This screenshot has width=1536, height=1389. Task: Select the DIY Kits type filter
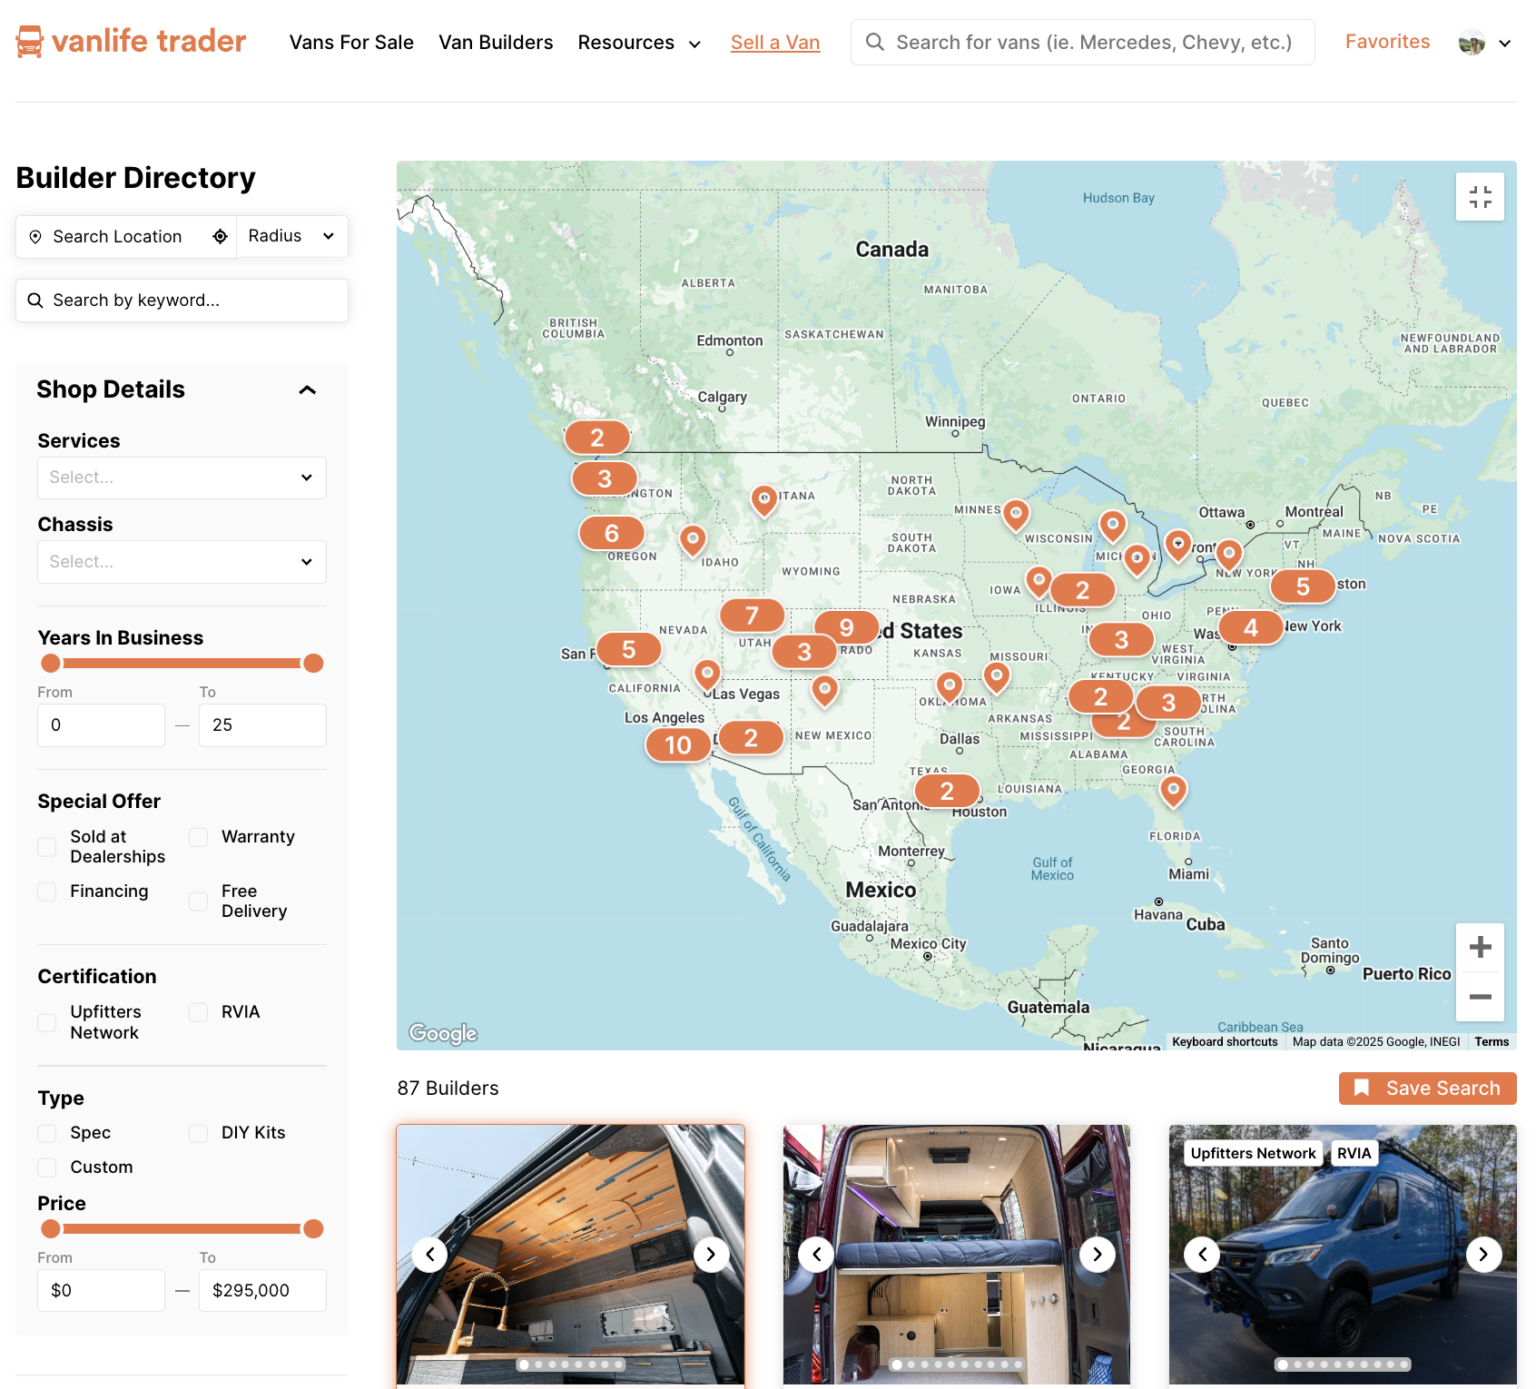[198, 1133]
